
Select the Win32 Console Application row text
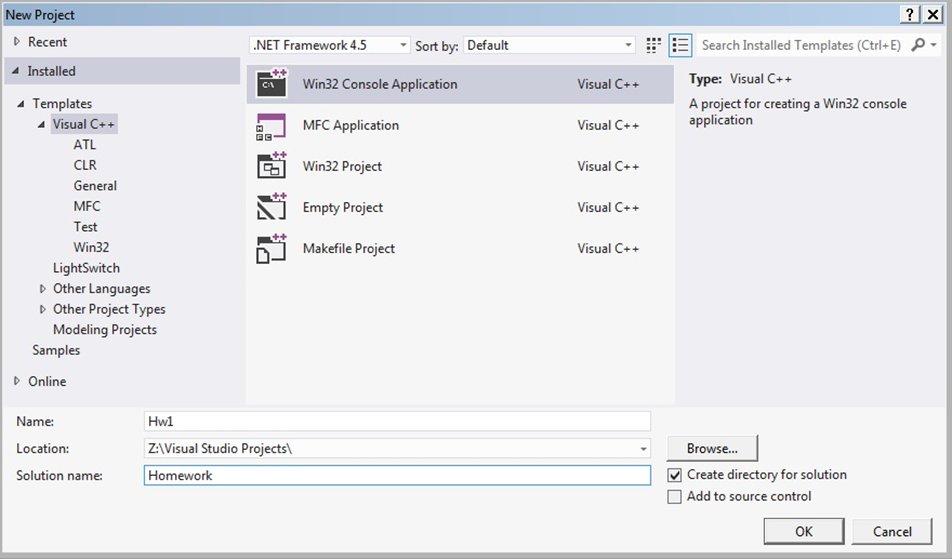coord(380,84)
